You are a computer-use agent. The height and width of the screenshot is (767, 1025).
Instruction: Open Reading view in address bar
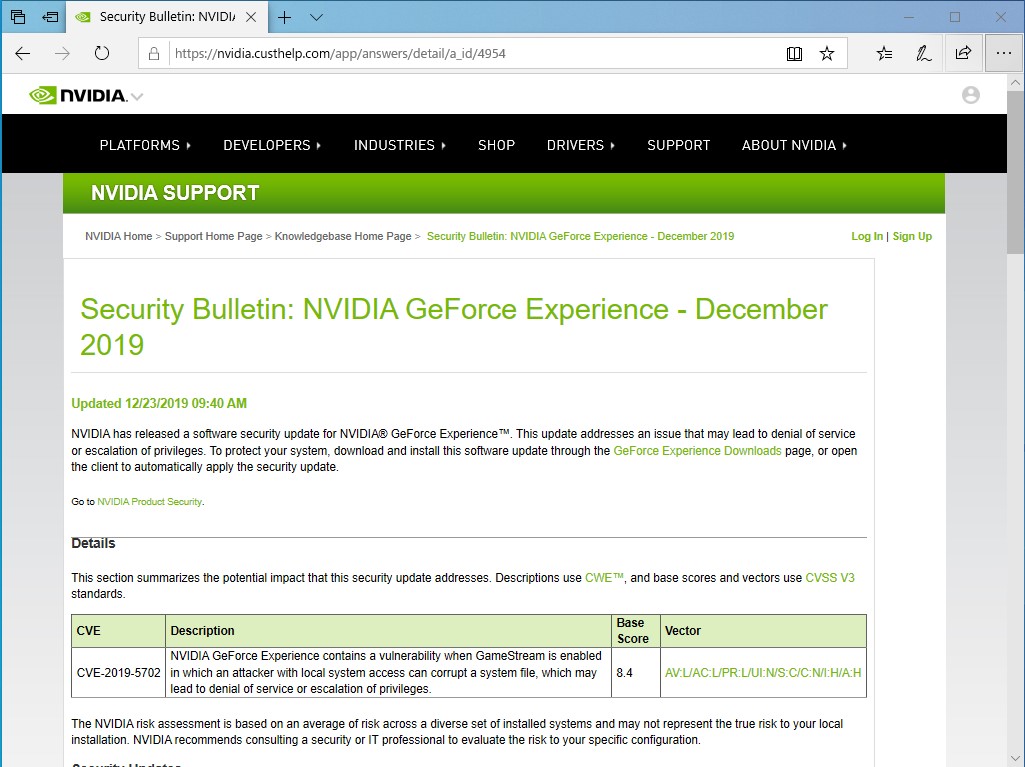click(794, 54)
